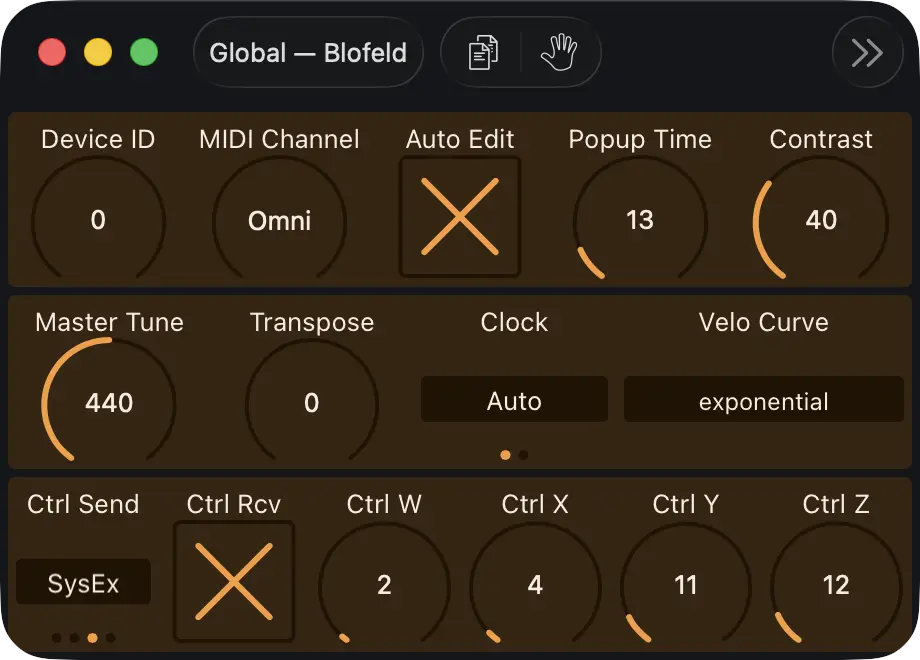
Task: Toggle the Auto Edit checkbox
Action: pyautogui.click(x=460, y=216)
